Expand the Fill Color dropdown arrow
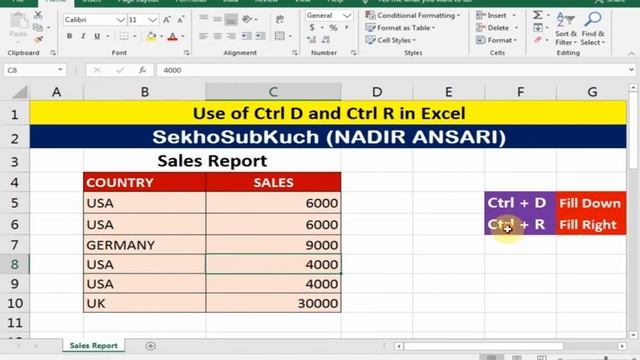The height and width of the screenshot is (360, 640). pos(162,36)
